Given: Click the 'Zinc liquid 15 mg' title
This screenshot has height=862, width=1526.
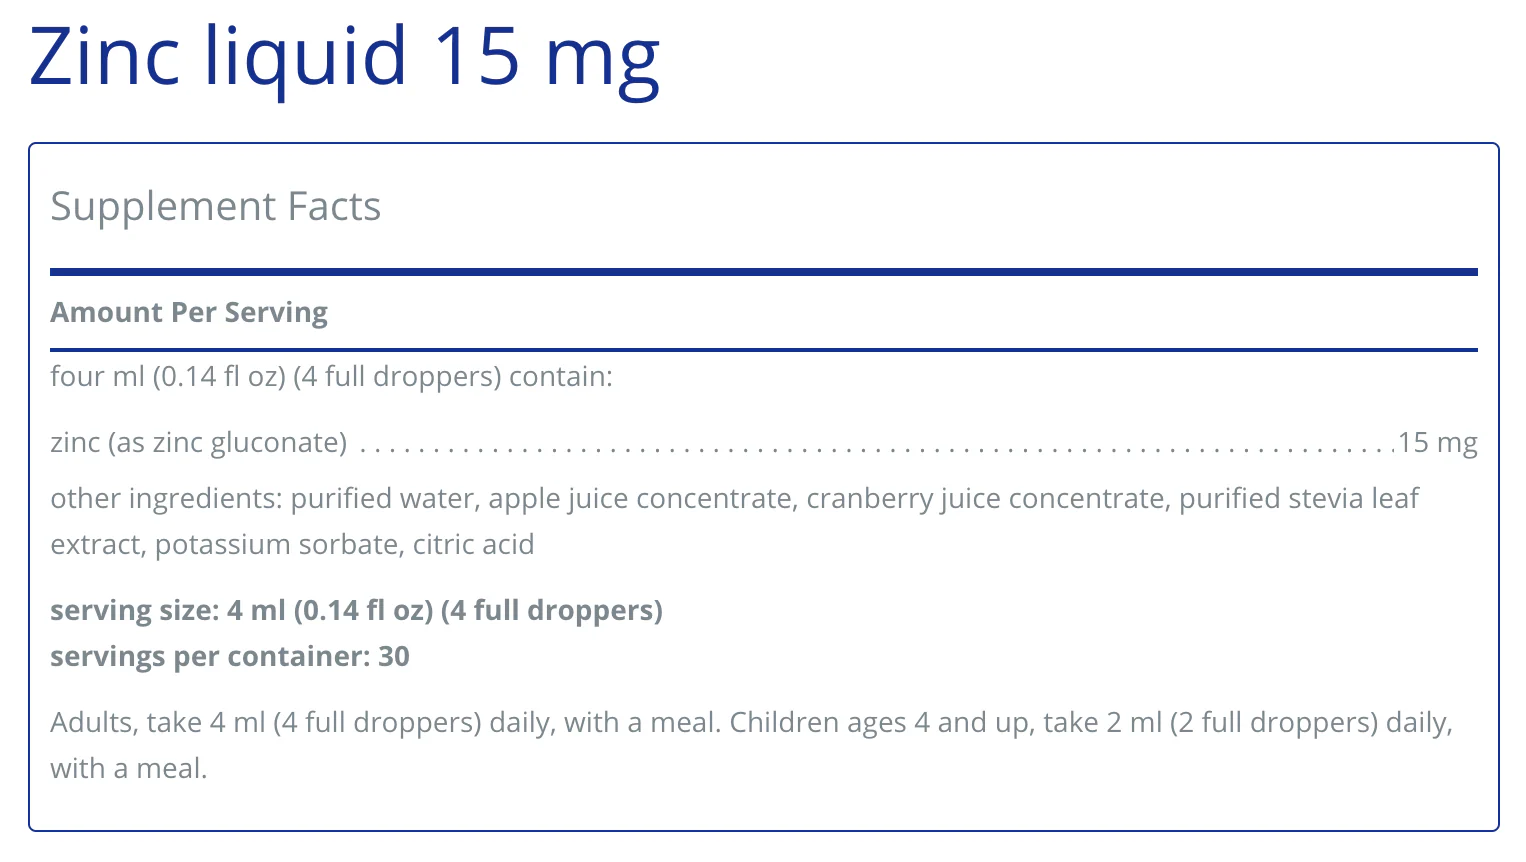Looking at the screenshot, I should pyautogui.click(x=345, y=57).
